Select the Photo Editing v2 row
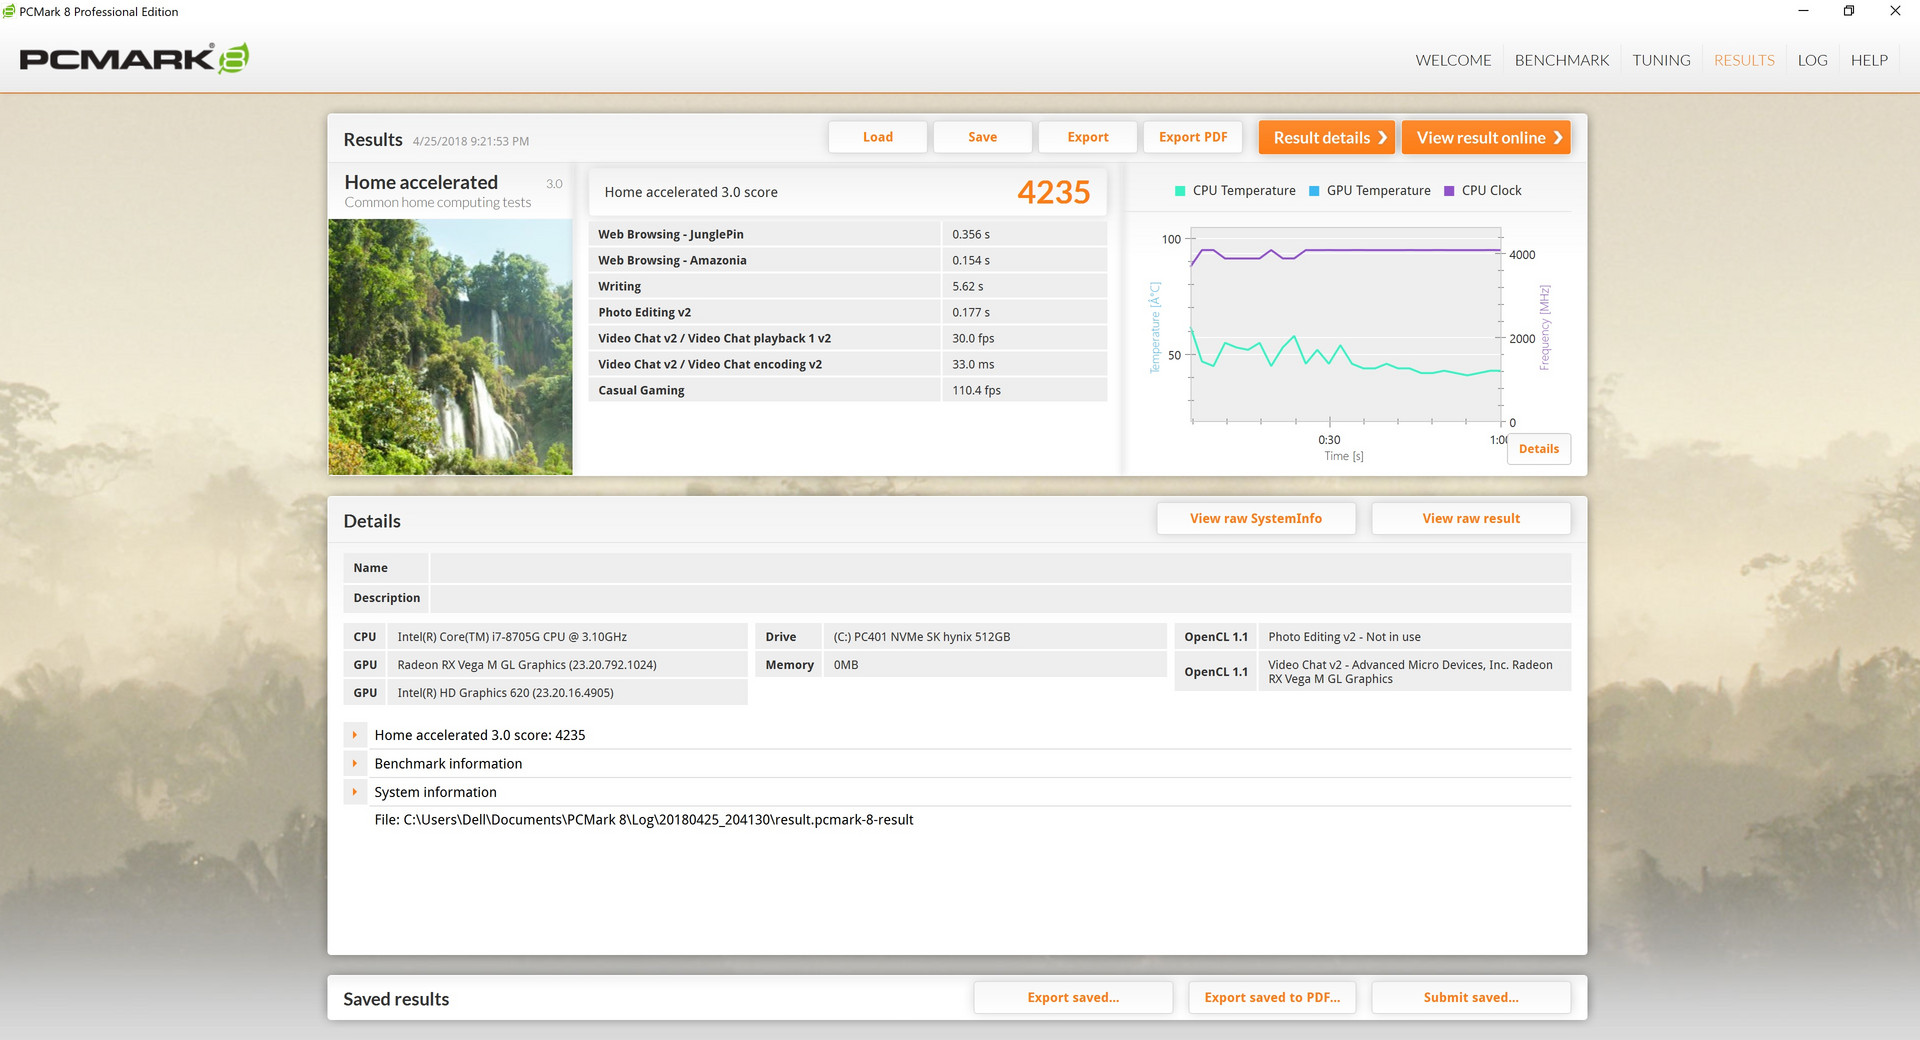The image size is (1920, 1040). [x=848, y=312]
